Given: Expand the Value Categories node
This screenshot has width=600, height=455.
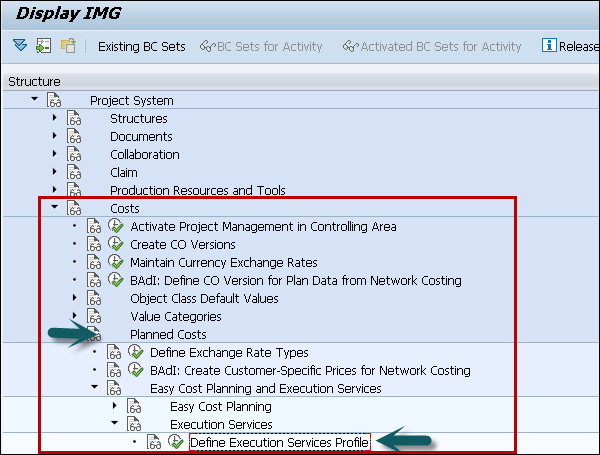Looking at the screenshot, I should [x=75, y=316].
